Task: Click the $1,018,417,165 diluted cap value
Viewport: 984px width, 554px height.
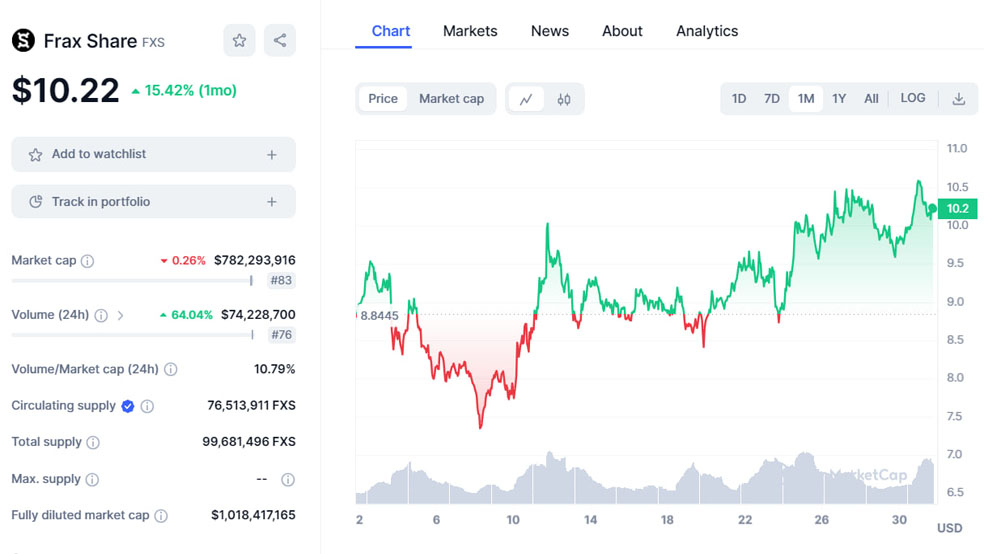Action: 253,516
